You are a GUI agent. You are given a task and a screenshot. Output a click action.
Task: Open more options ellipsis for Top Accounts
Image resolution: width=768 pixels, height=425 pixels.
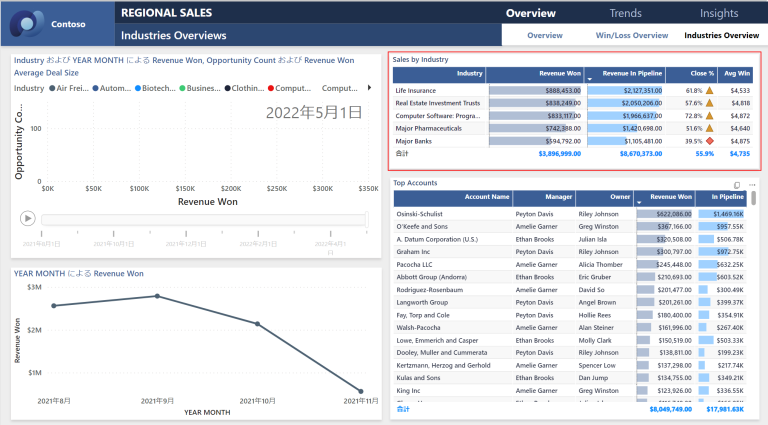click(750, 185)
